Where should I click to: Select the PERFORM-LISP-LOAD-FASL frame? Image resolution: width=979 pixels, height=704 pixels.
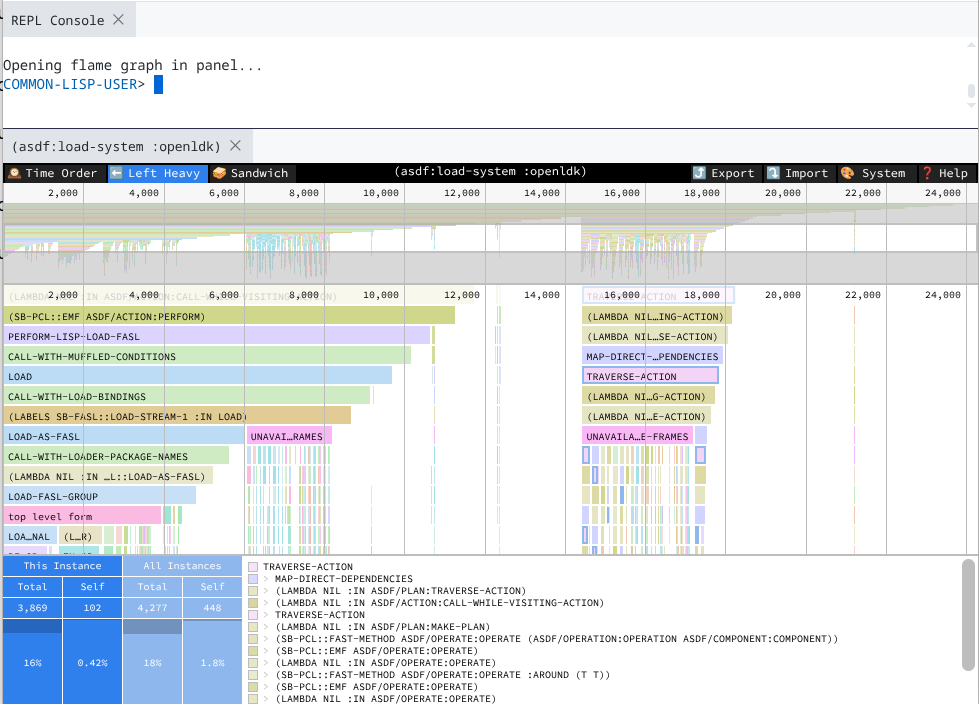(x=216, y=336)
